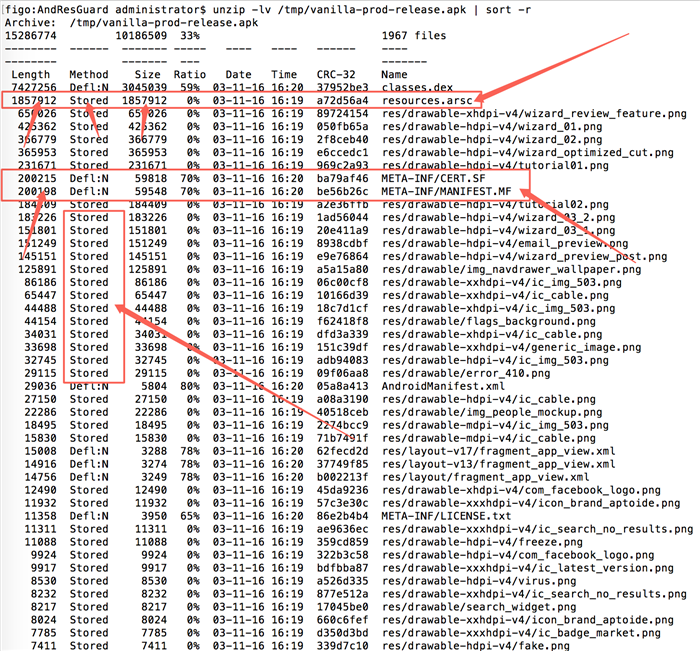Select CRC value ba79af46

click(x=342, y=179)
